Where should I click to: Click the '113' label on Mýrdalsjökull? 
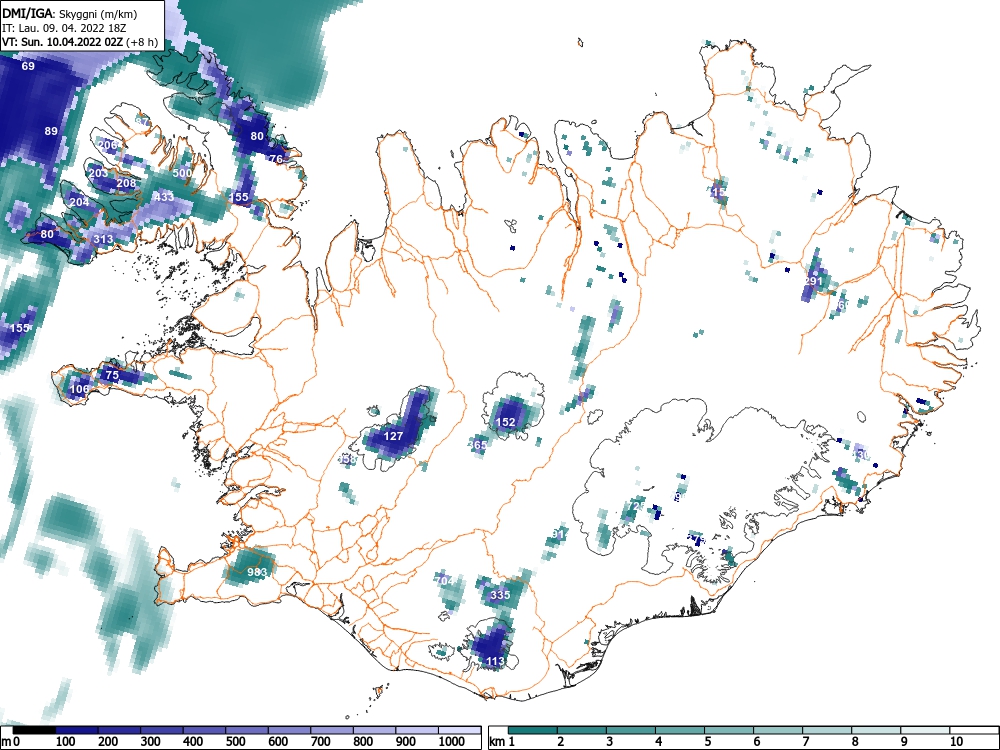click(x=496, y=661)
